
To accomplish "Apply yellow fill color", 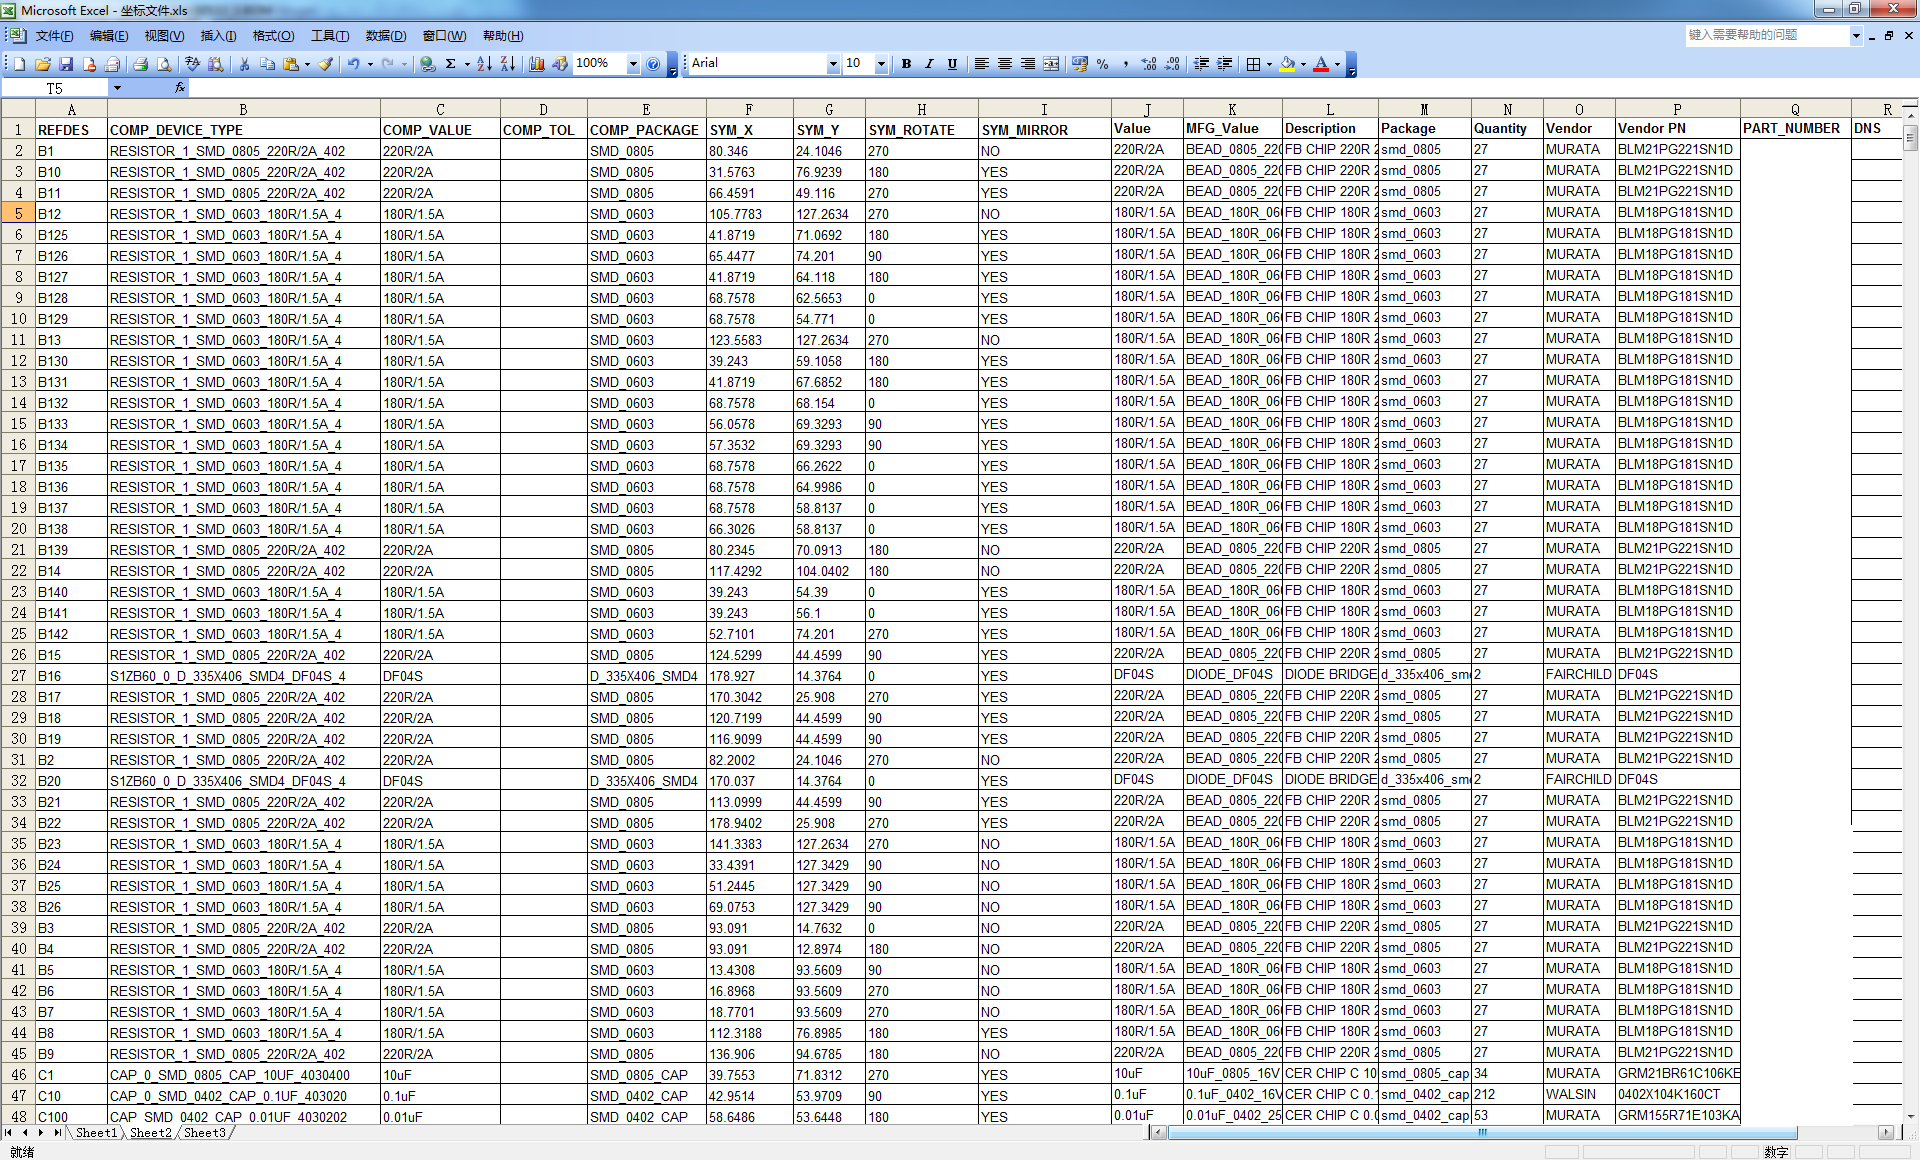I will pyautogui.click(x=1287, y=64).
